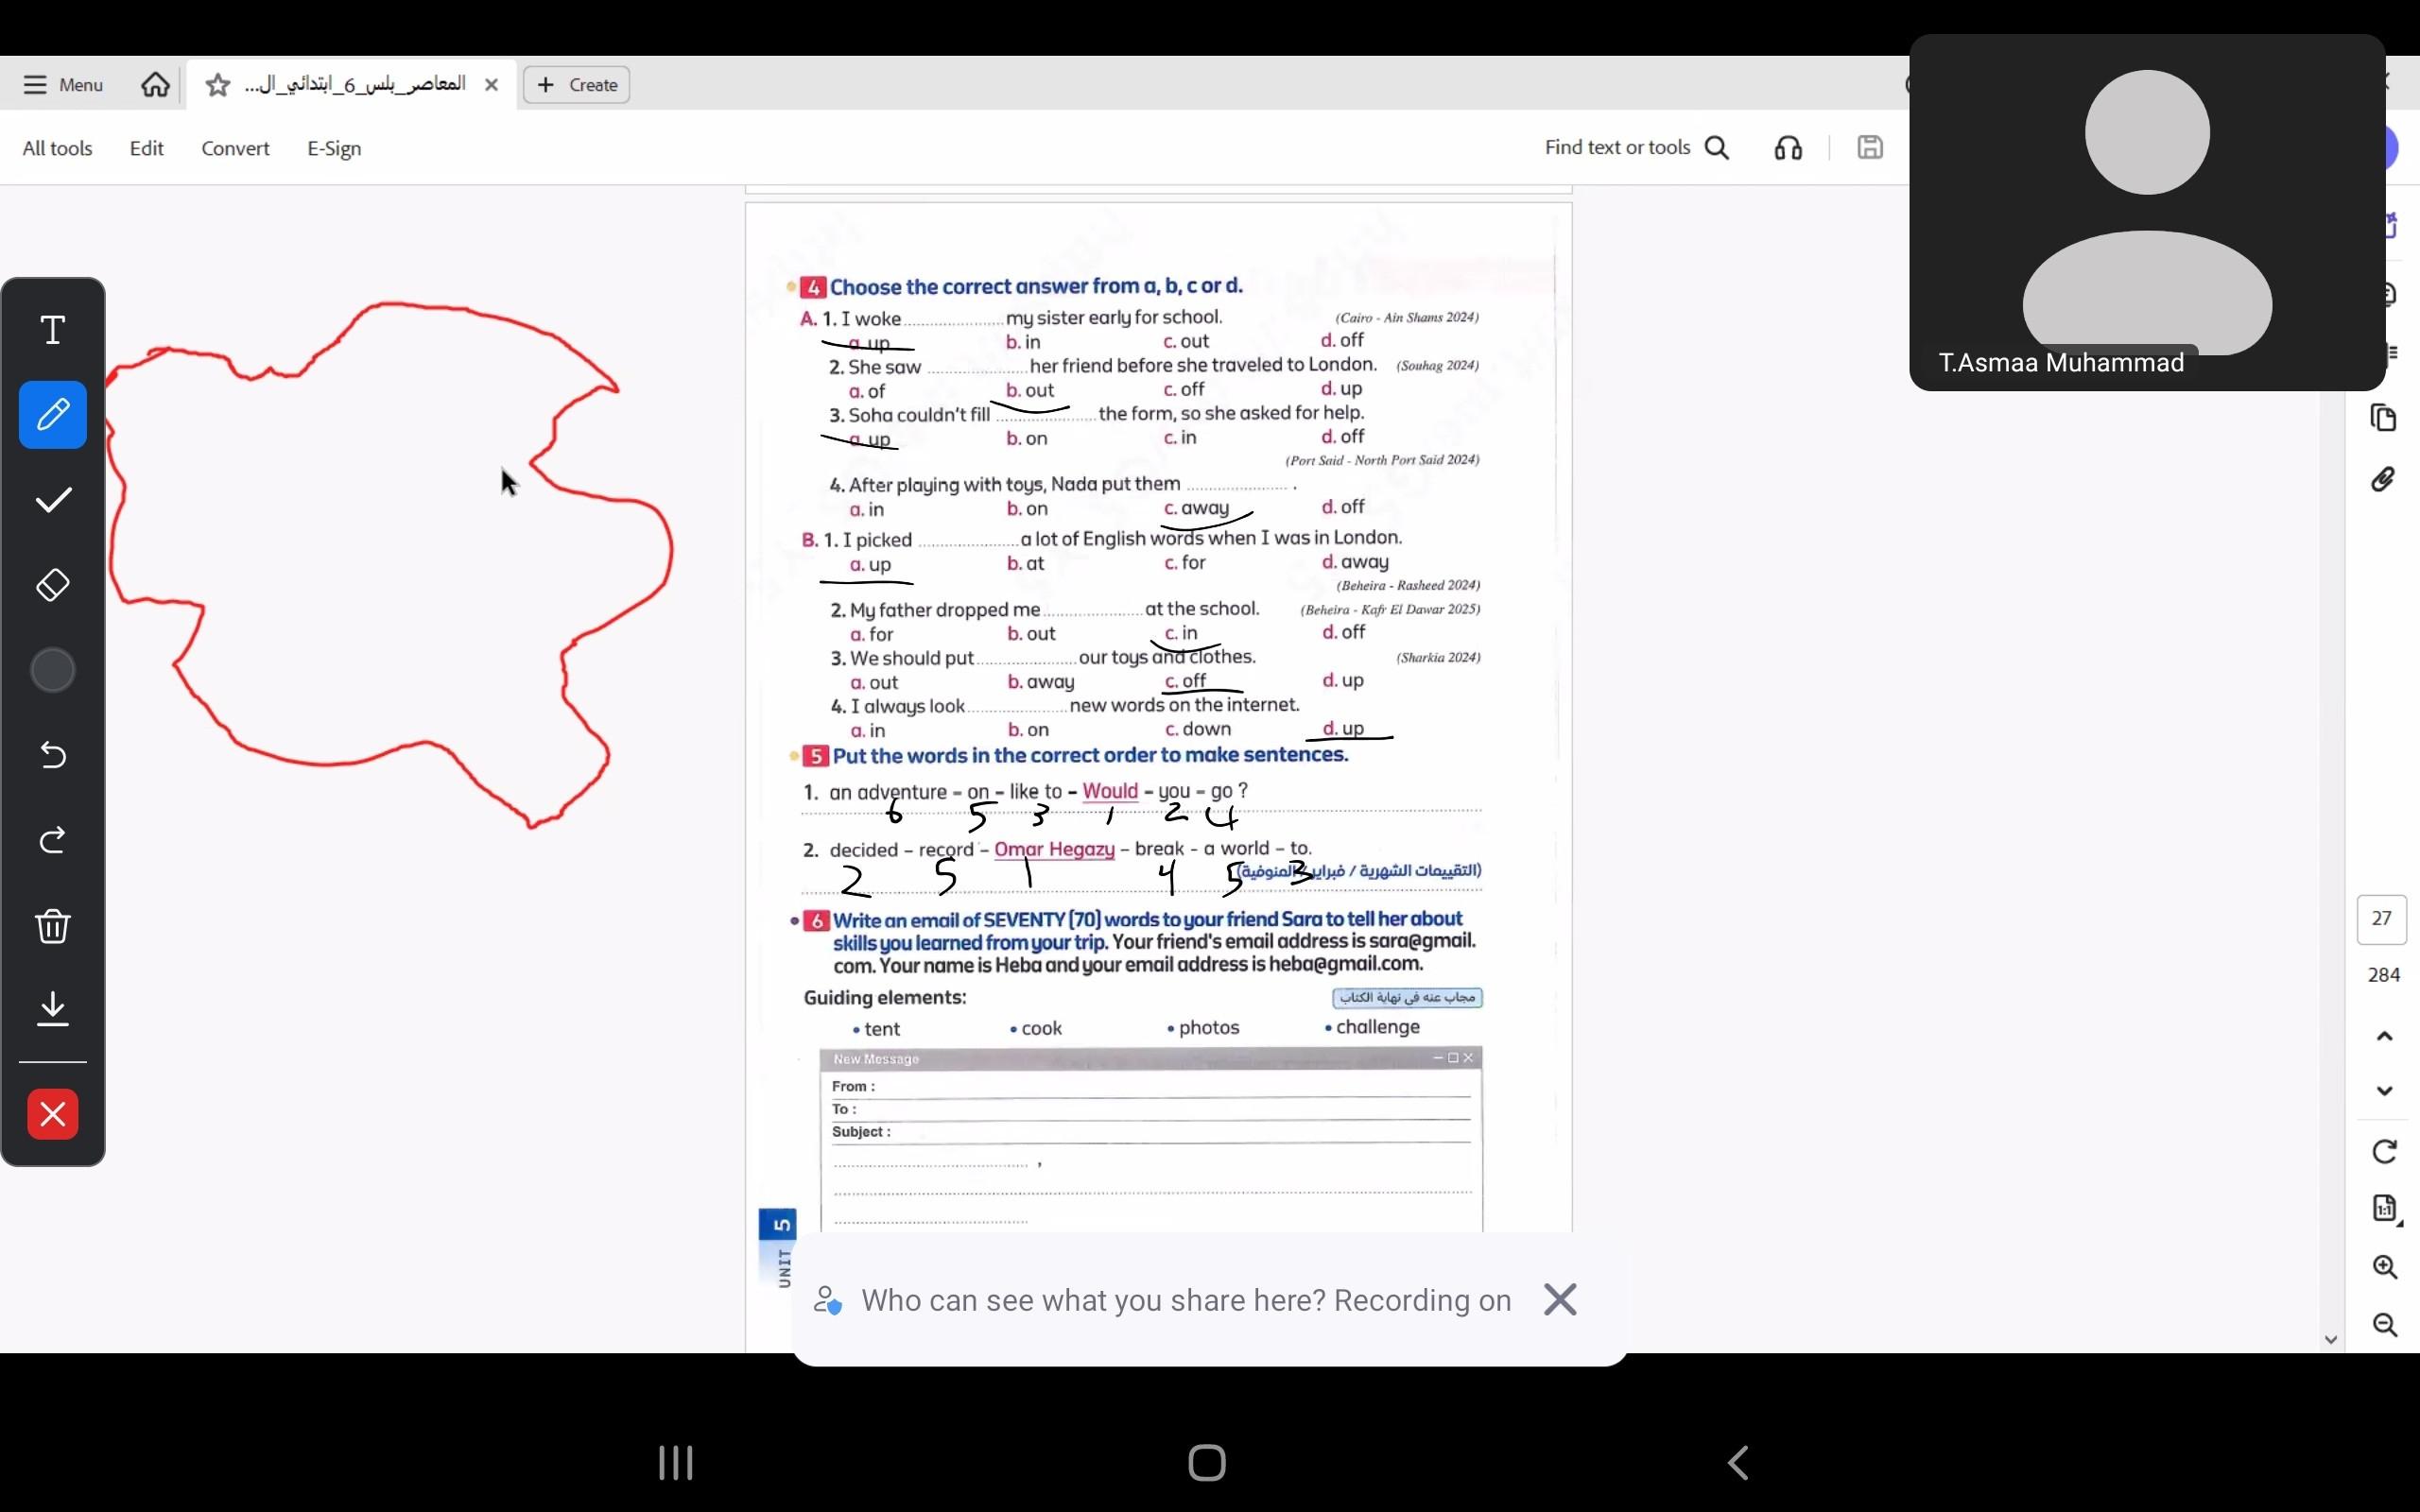The height and width of the screenshot is (1512, 2420).
Task: Click T.Asmaa Muhammad video tile
Action: (2147, 212)
